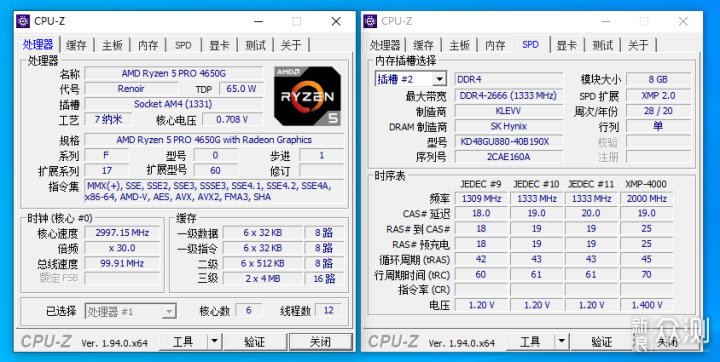The width and height of the screenshot is (720, 362).
Task: Click the Ryzen 5 processor logo
Action: (307, 96)
